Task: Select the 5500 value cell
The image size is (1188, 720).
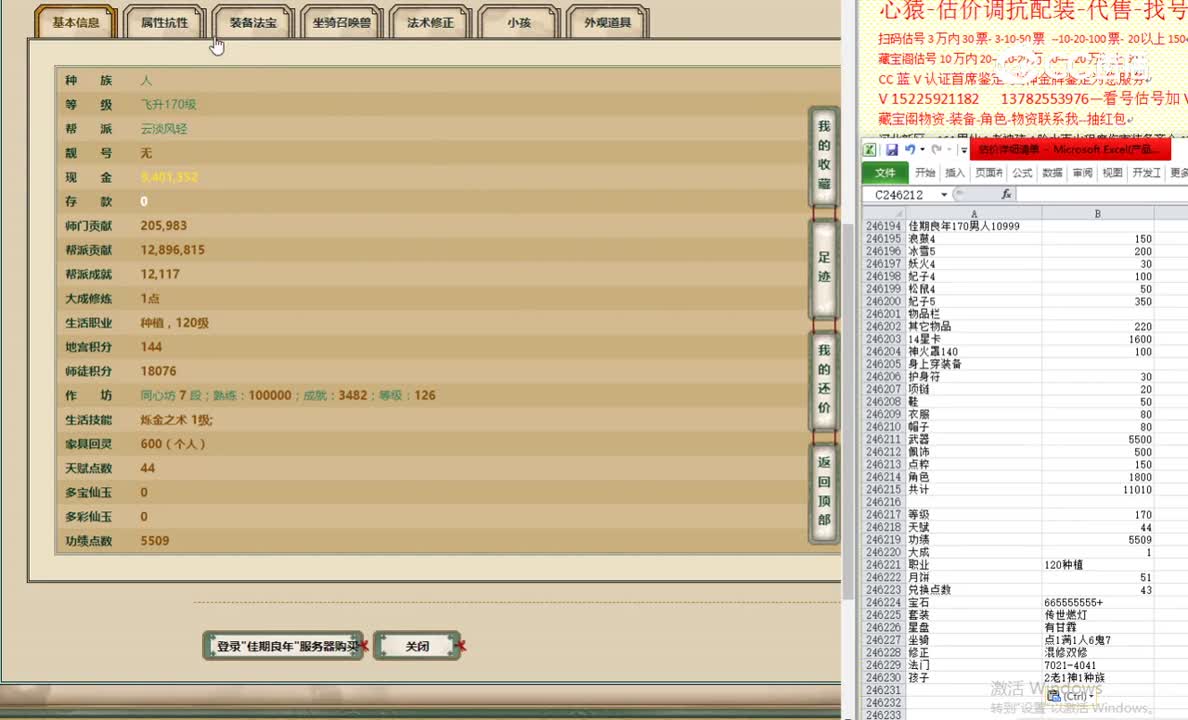Action: 1098,440
